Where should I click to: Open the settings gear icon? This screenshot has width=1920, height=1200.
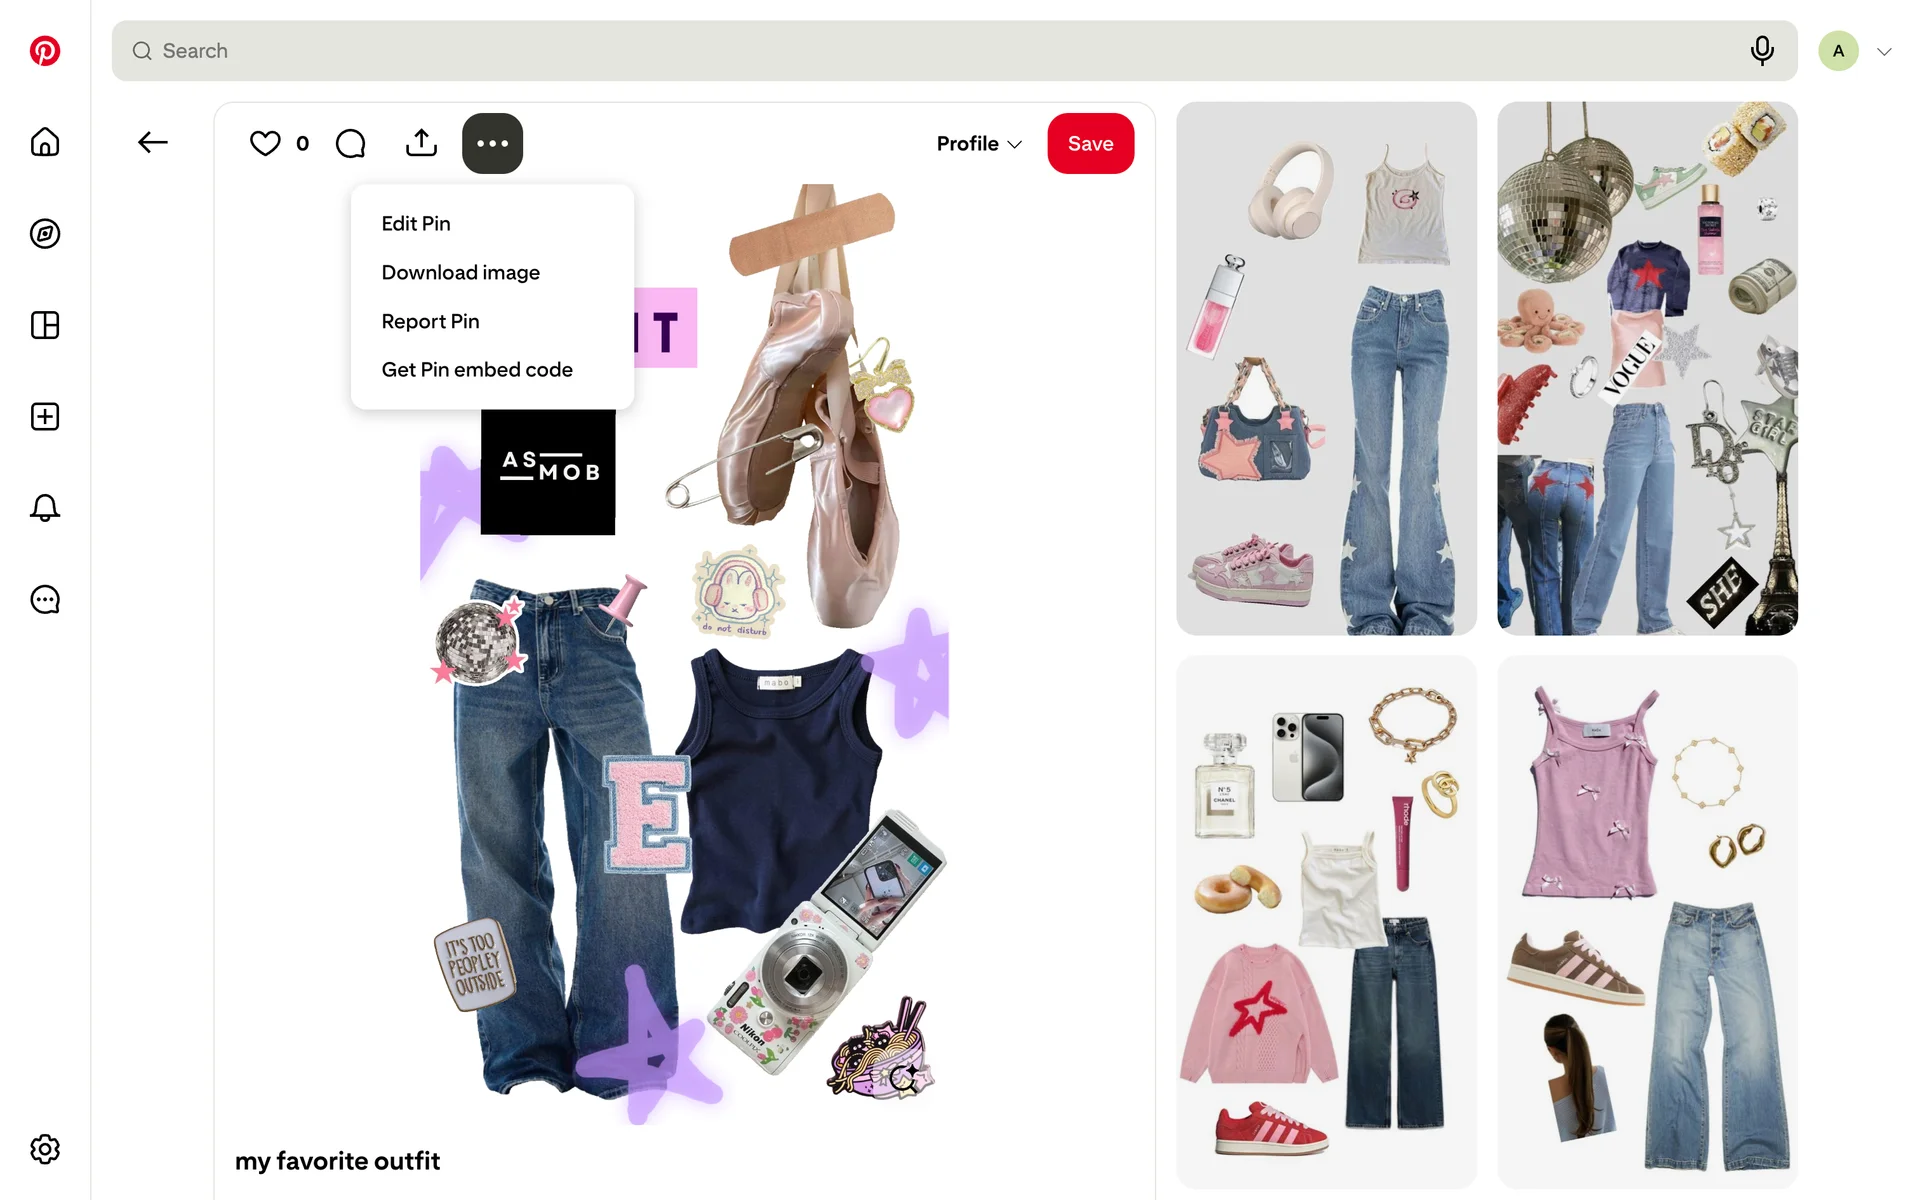[45, 1149]
